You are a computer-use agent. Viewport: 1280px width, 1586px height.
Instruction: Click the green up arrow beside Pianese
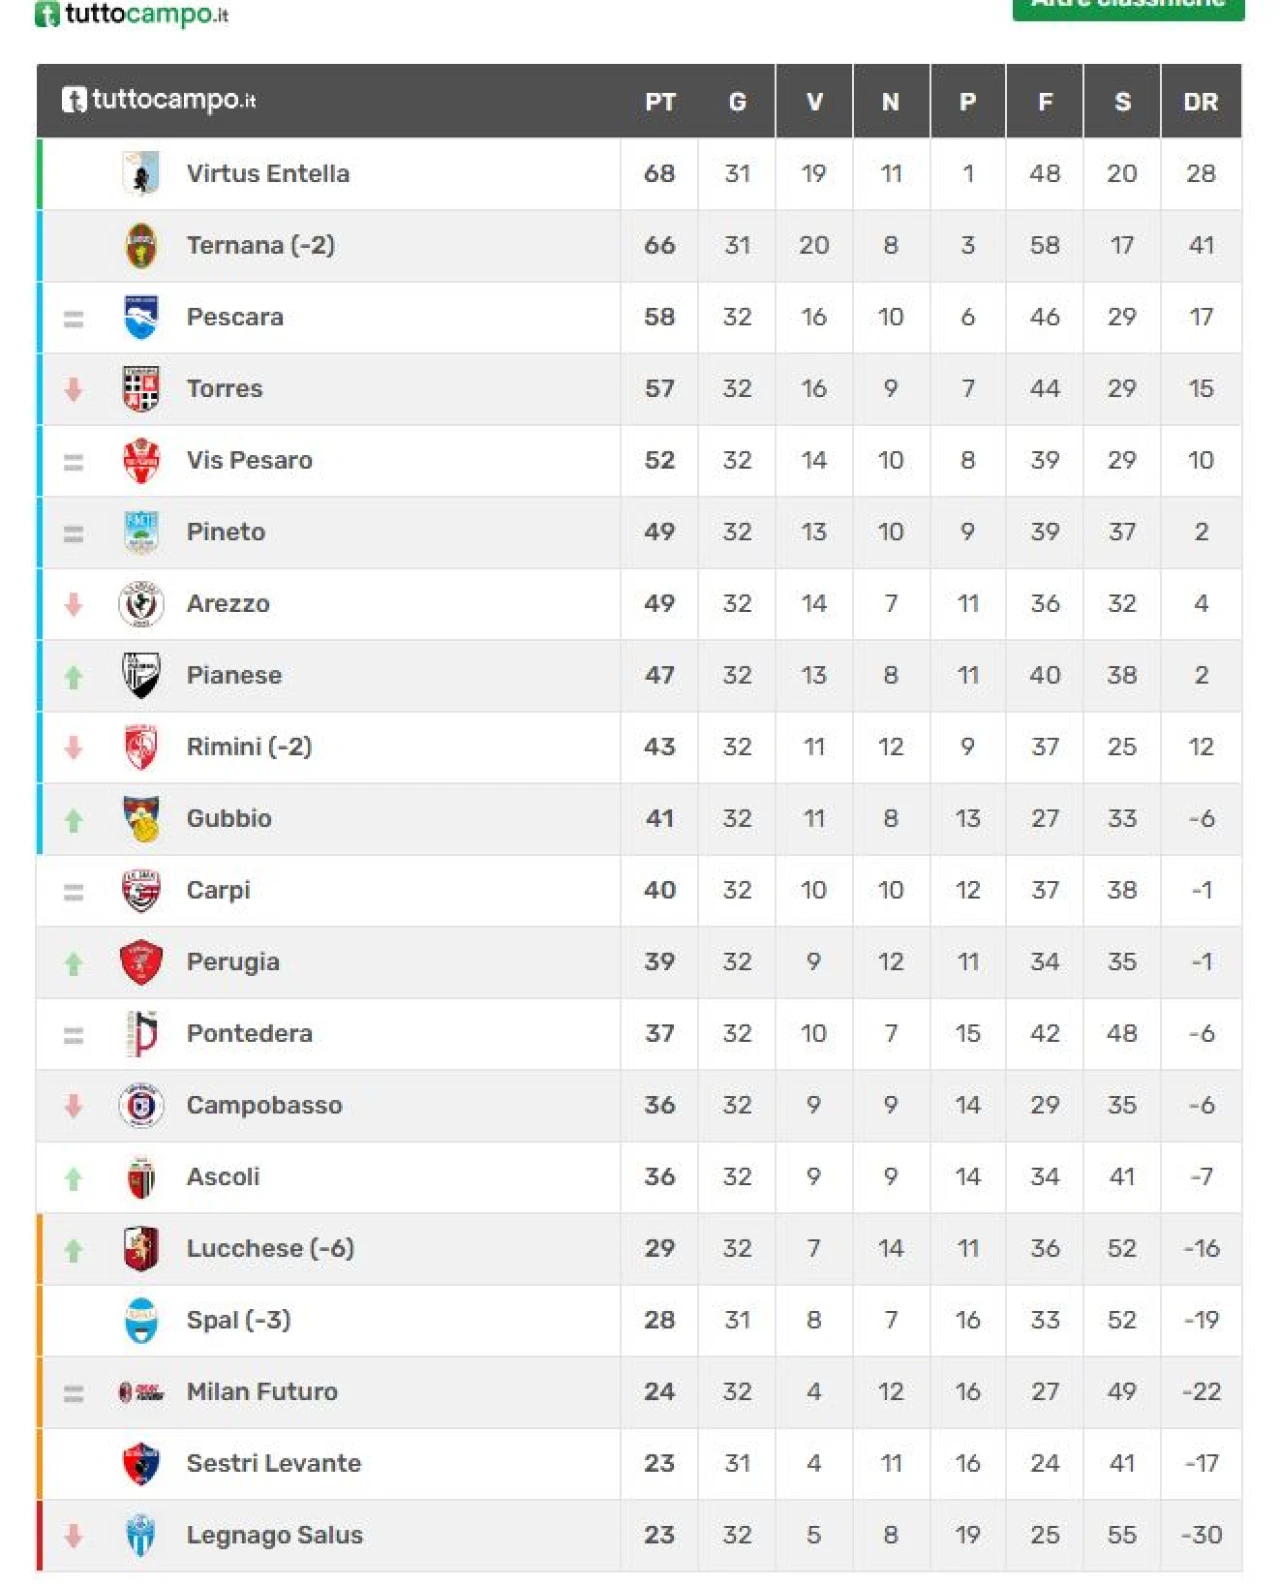73,677
